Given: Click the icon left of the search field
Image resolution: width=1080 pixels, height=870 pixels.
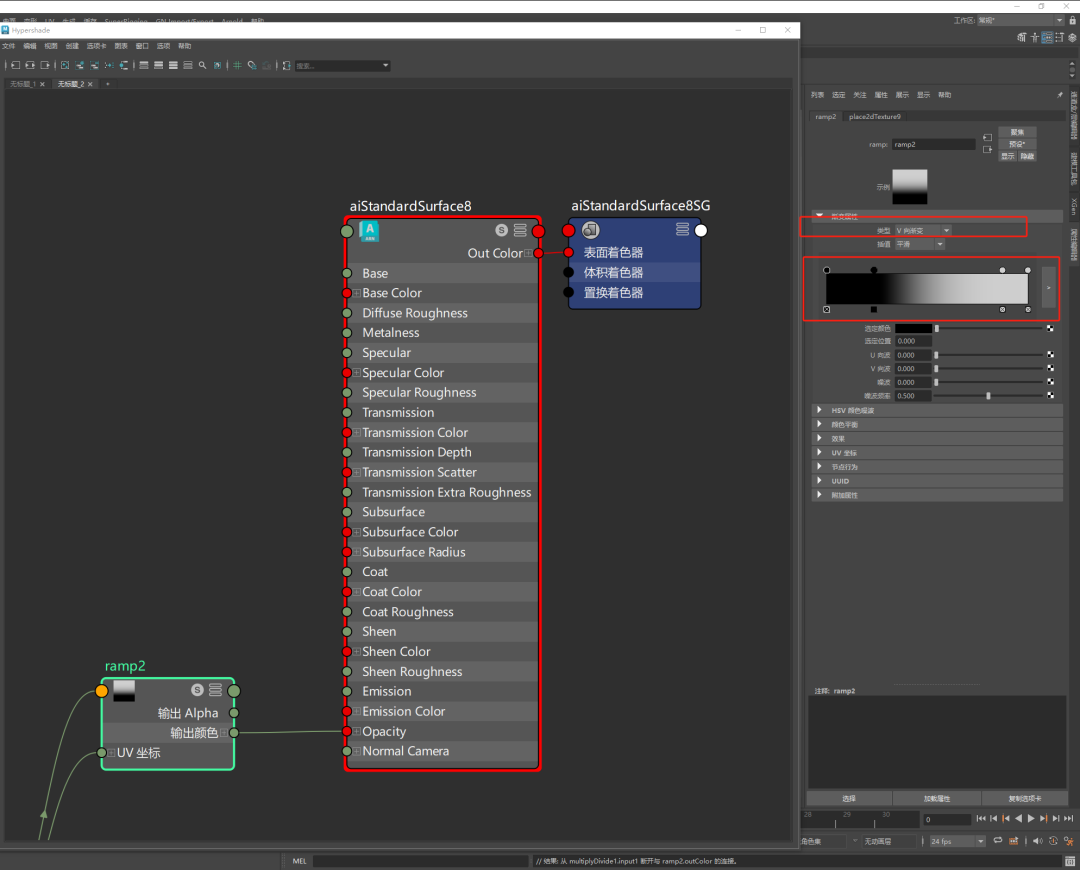Looking at the screenshot, I should [287, 65].
